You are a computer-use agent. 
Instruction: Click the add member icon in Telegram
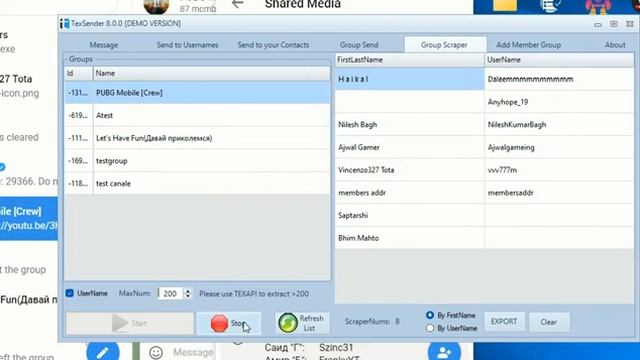[444, 351]
